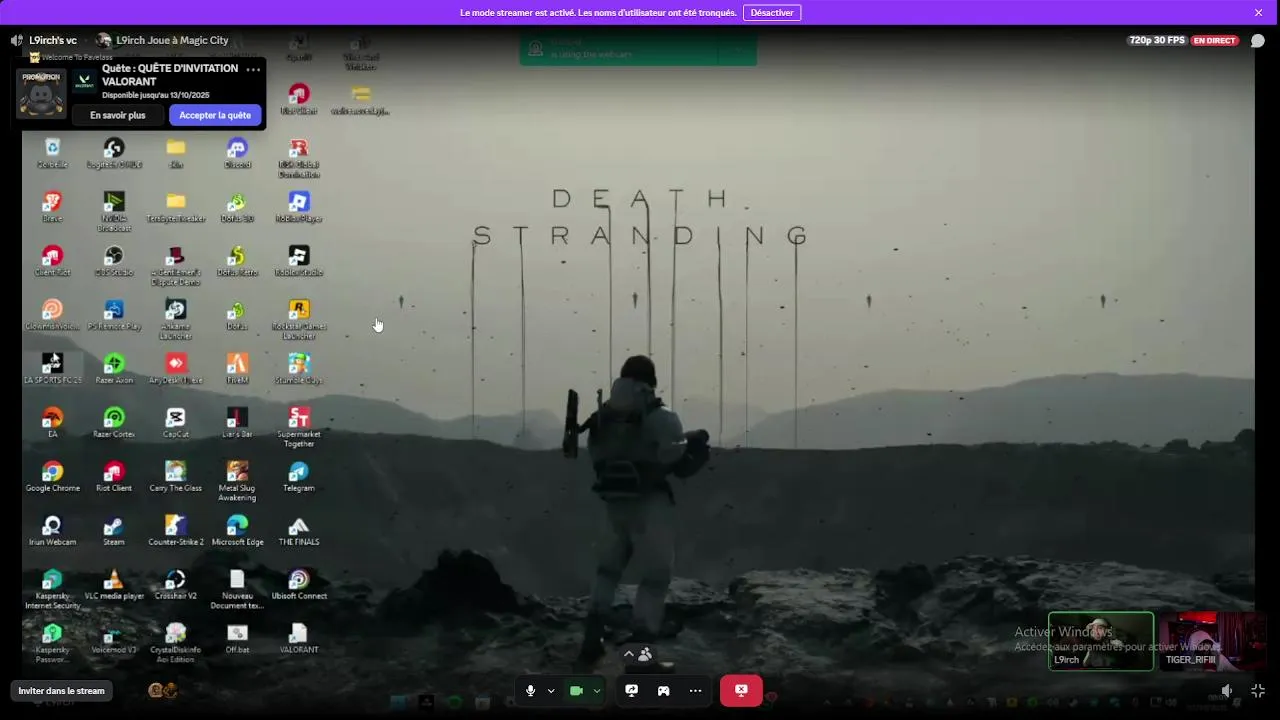
Task: Click Ubisoft Connect desktop icon
Action: click(298, 585)
